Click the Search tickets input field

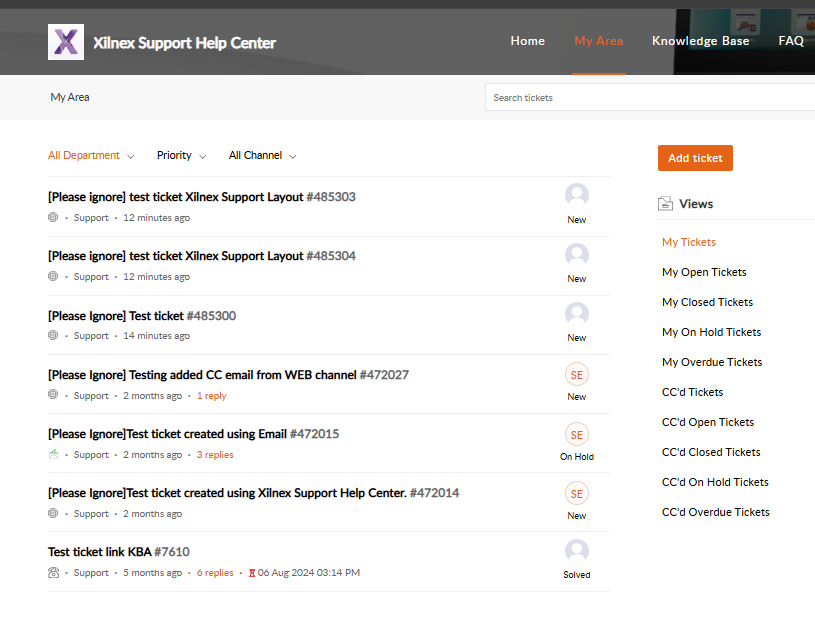(x=650, y=98)
